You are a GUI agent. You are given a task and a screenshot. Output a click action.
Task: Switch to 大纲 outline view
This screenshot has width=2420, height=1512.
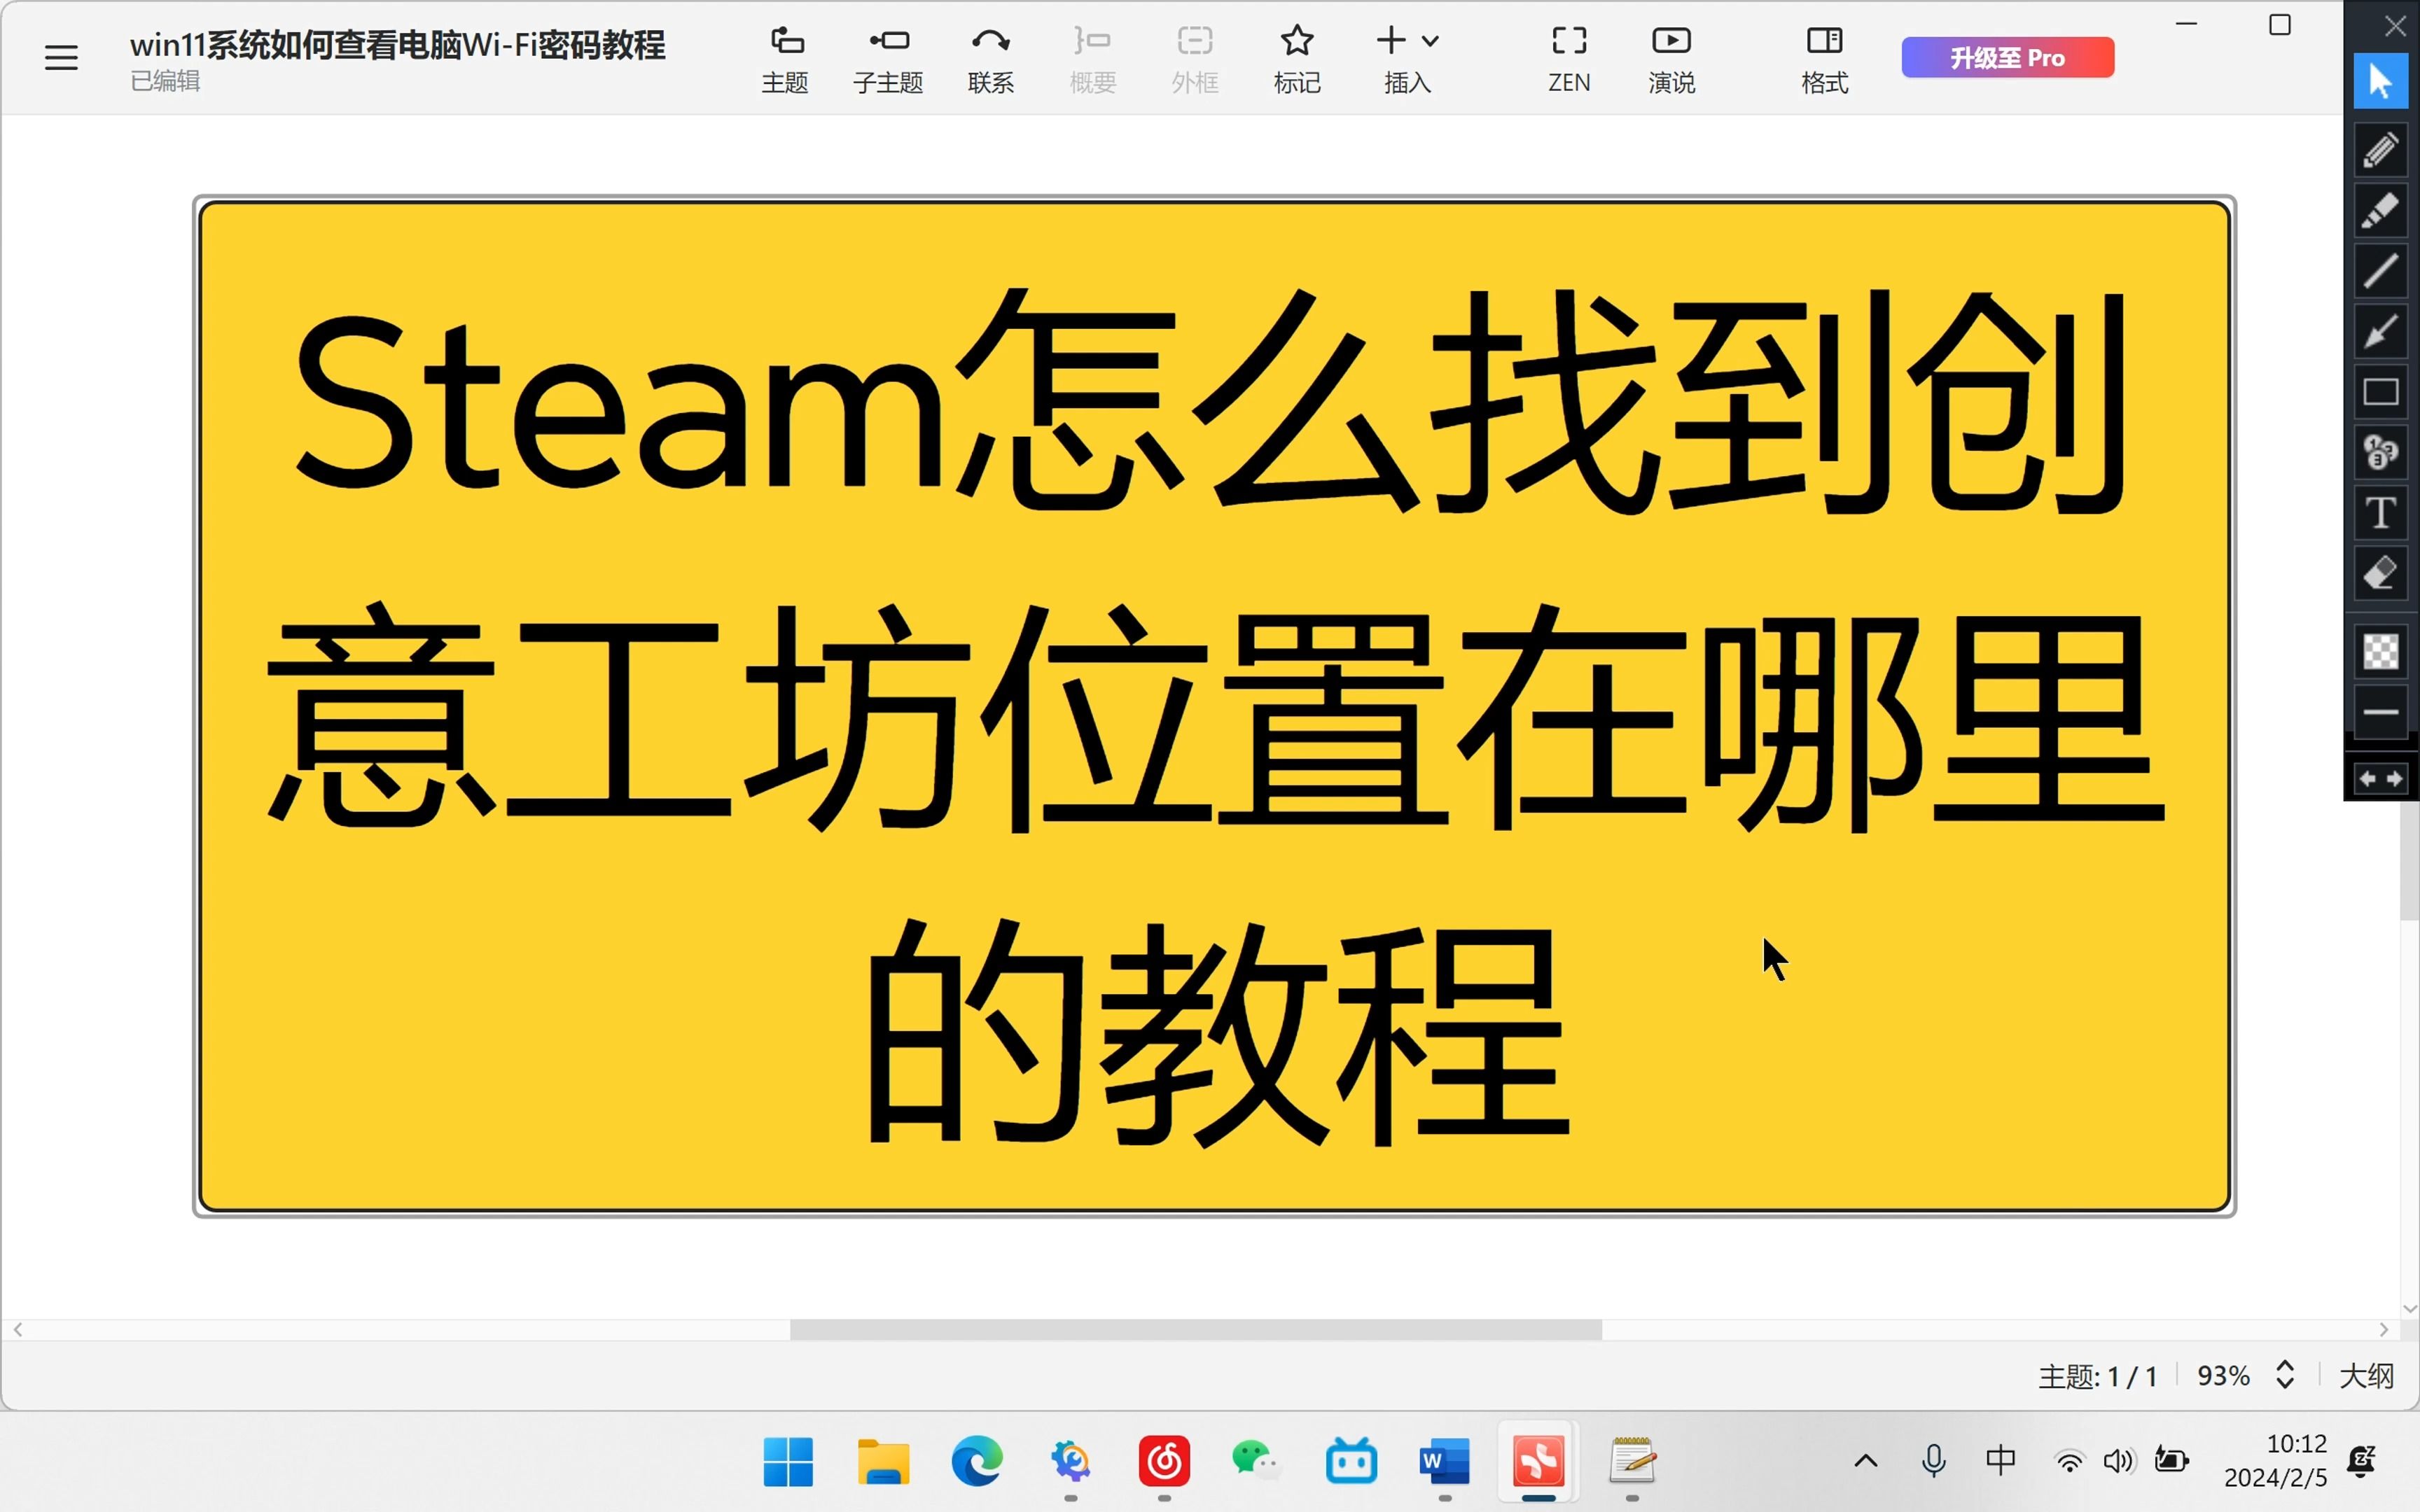pos(2366,1376)
